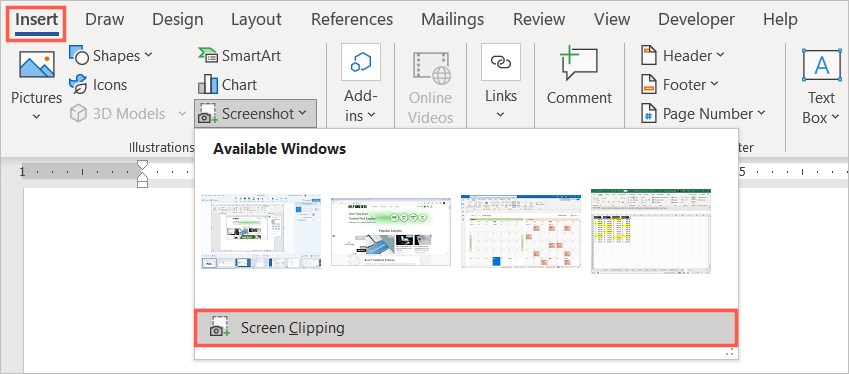Choose the web browser window thumbnail

(x=391, y=232)
